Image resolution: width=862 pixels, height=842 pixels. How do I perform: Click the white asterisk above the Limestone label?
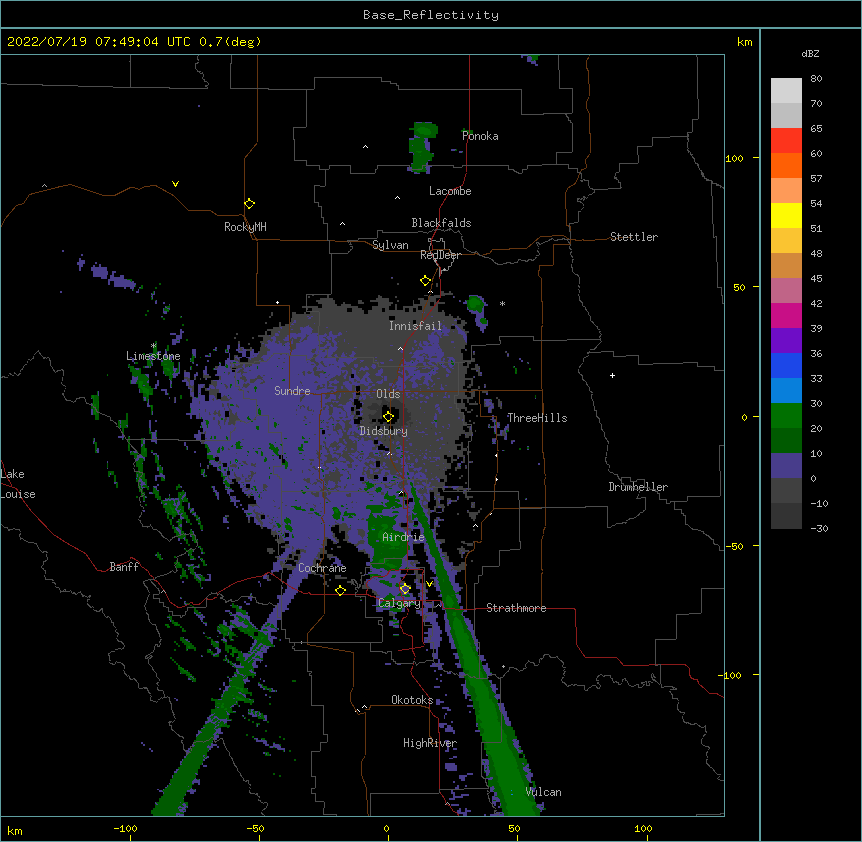coord(153,346)
